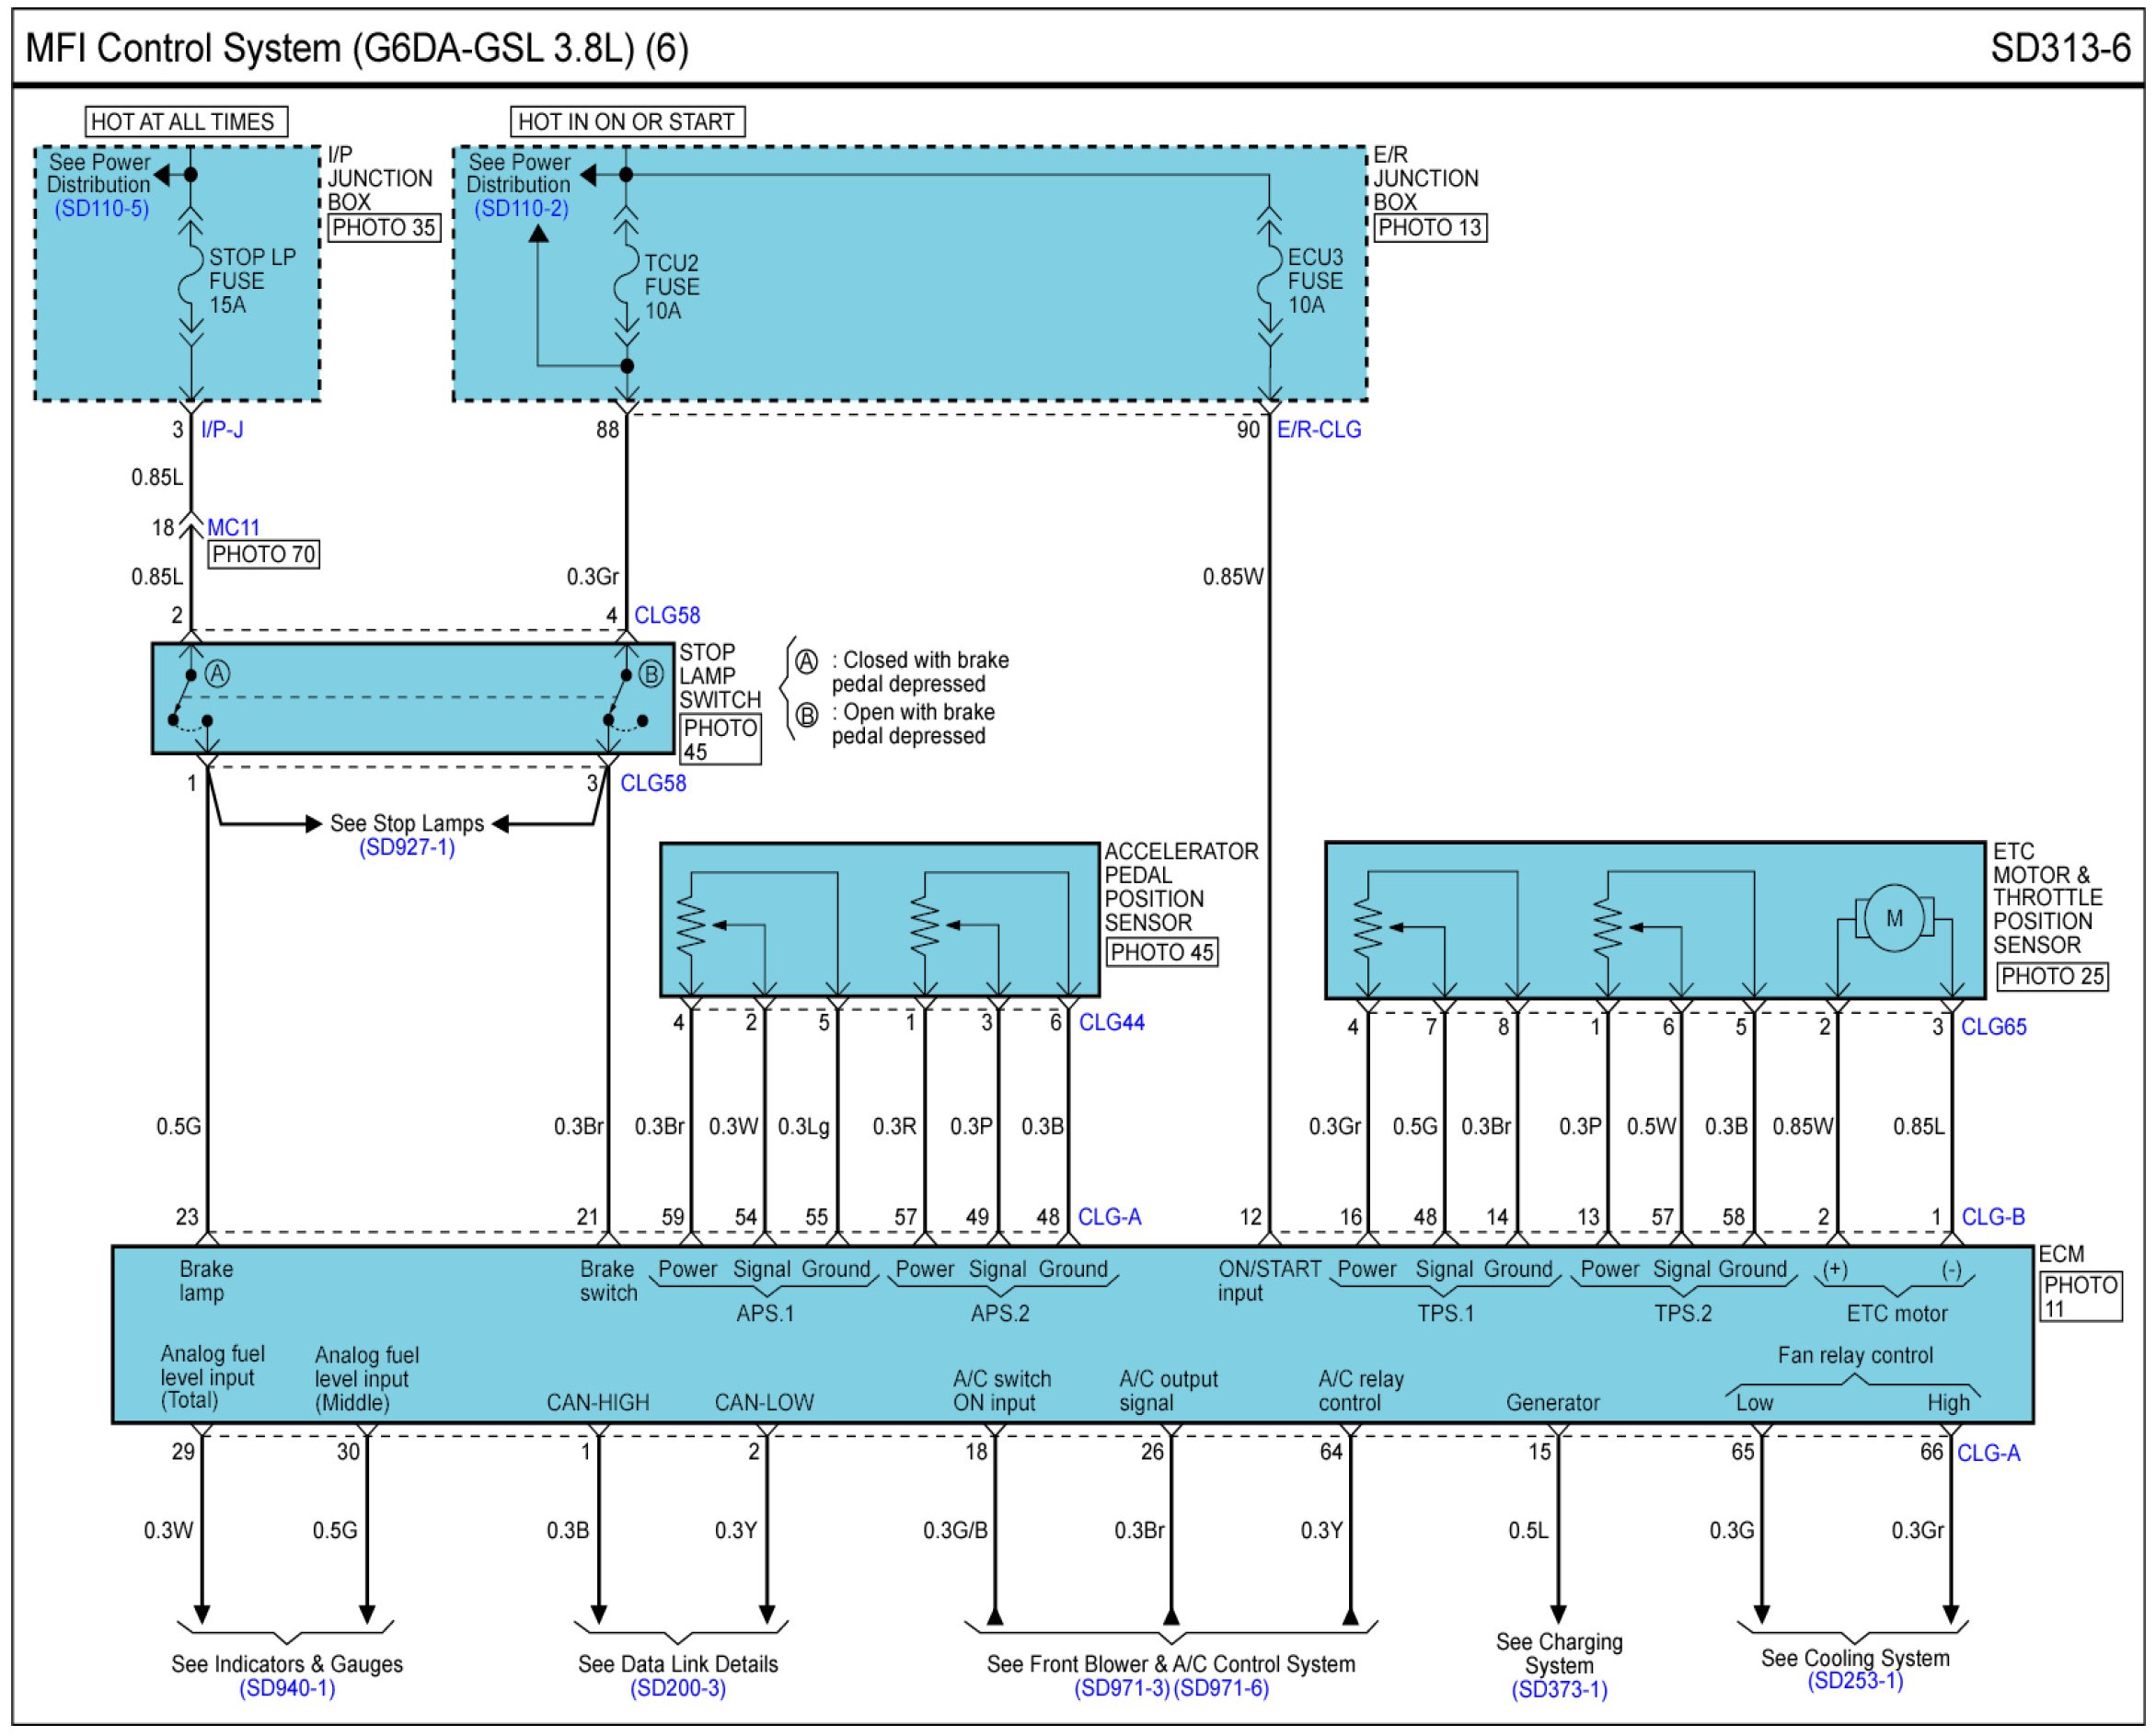This screenshot has height=1736, width=2156.
Task: Follow the SD200-3 Data Link Details link
Action: (x=678, y=1688)
